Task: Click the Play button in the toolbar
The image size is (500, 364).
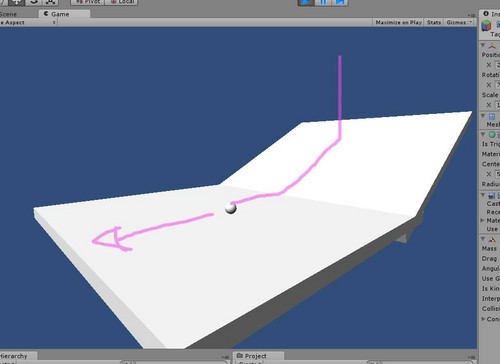Action: click(306, 2)
